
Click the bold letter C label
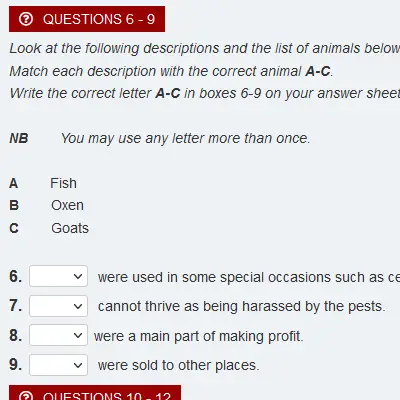coord(14,228)
